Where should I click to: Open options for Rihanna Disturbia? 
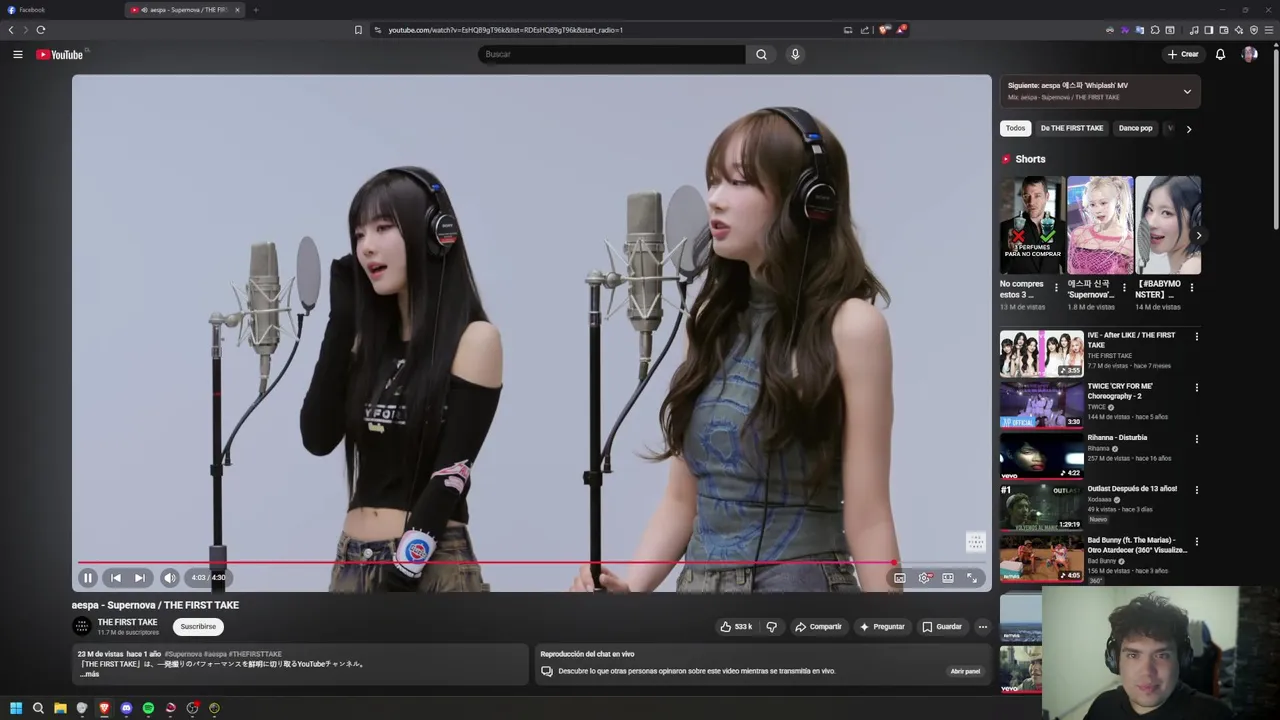(1196, 439)
